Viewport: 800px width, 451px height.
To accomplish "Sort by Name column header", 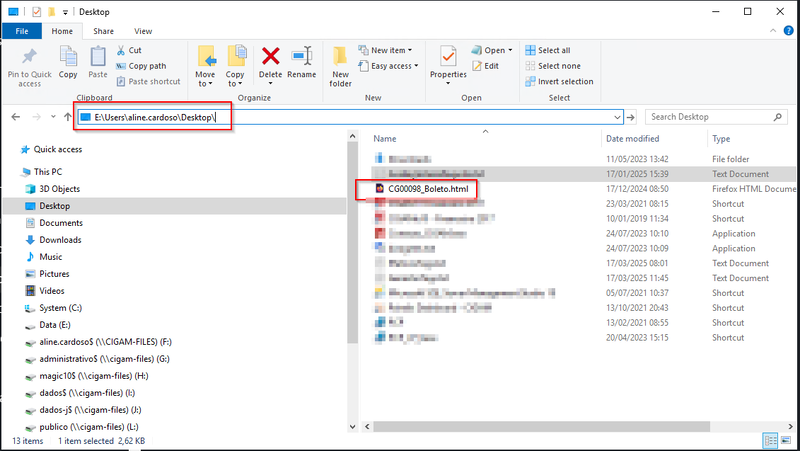I will click(x=384, y=139).
